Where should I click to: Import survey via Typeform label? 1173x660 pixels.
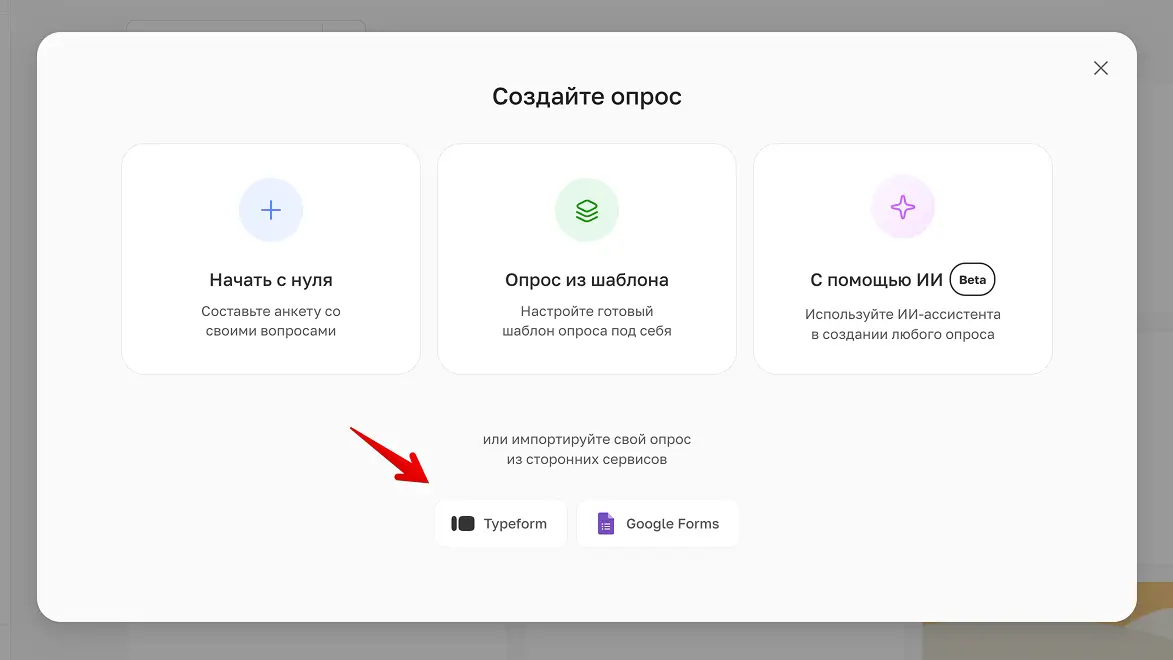pos(515,524)
